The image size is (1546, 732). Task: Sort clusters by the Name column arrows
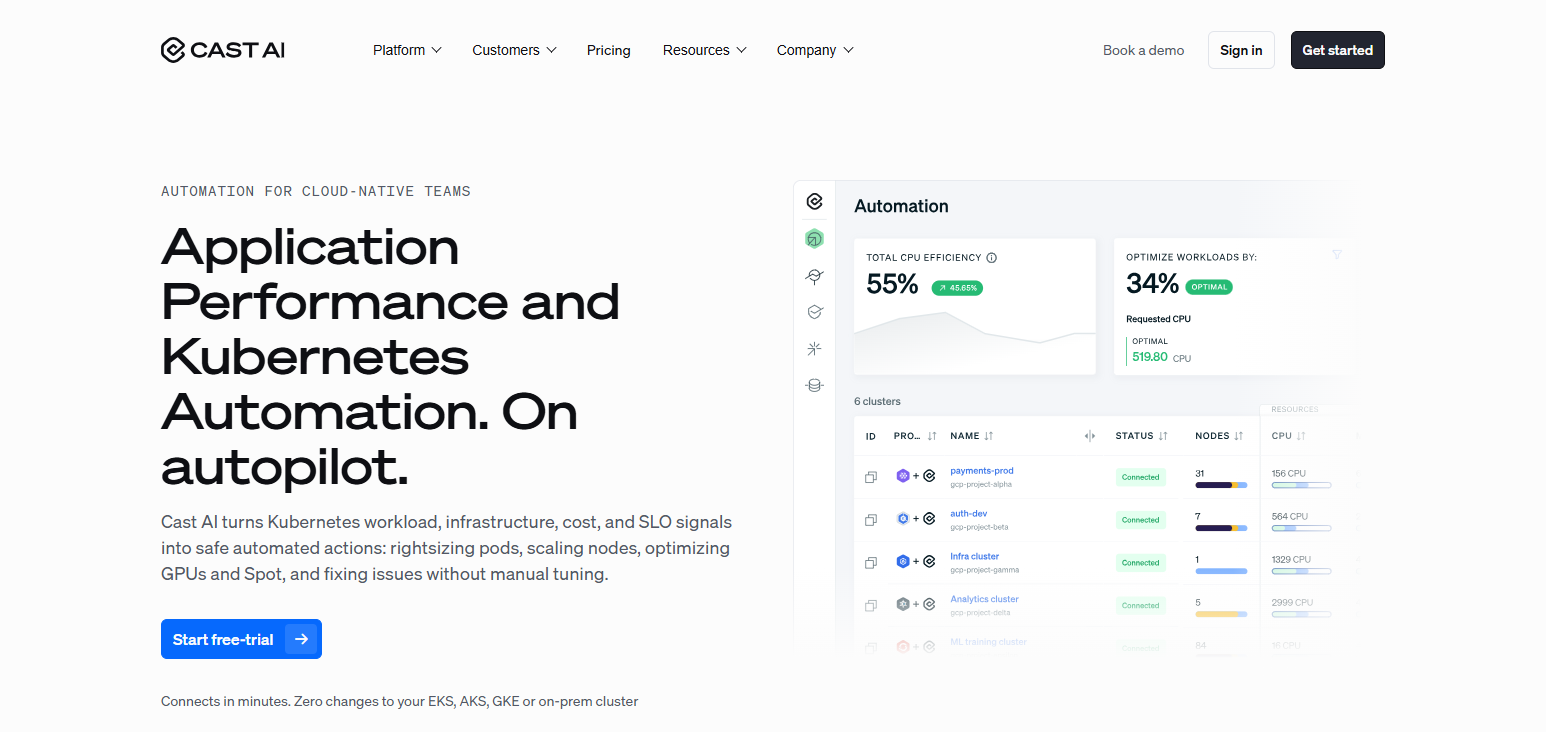(989, 436)
